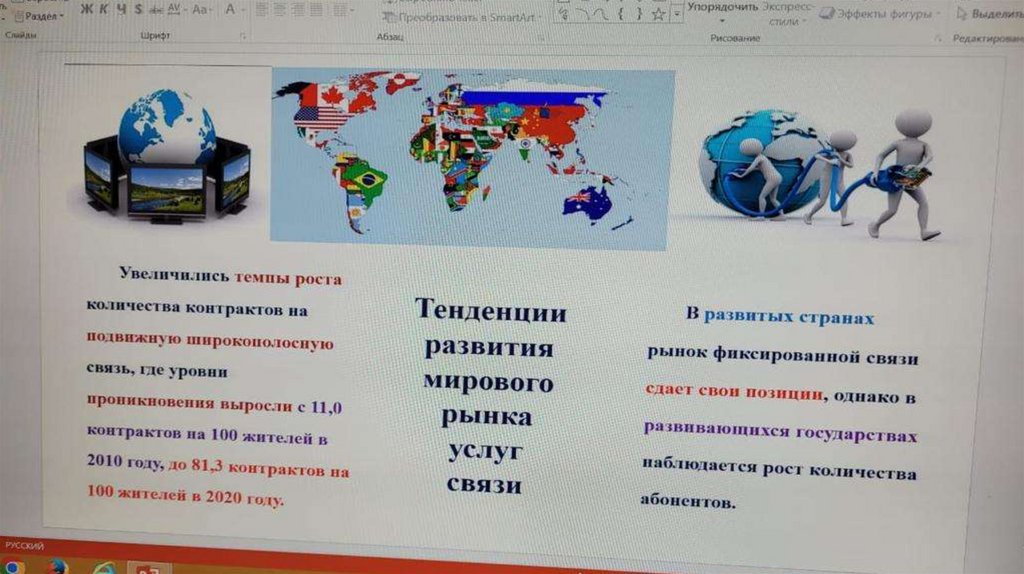Select the right brace shape

(x=639, y=13)
